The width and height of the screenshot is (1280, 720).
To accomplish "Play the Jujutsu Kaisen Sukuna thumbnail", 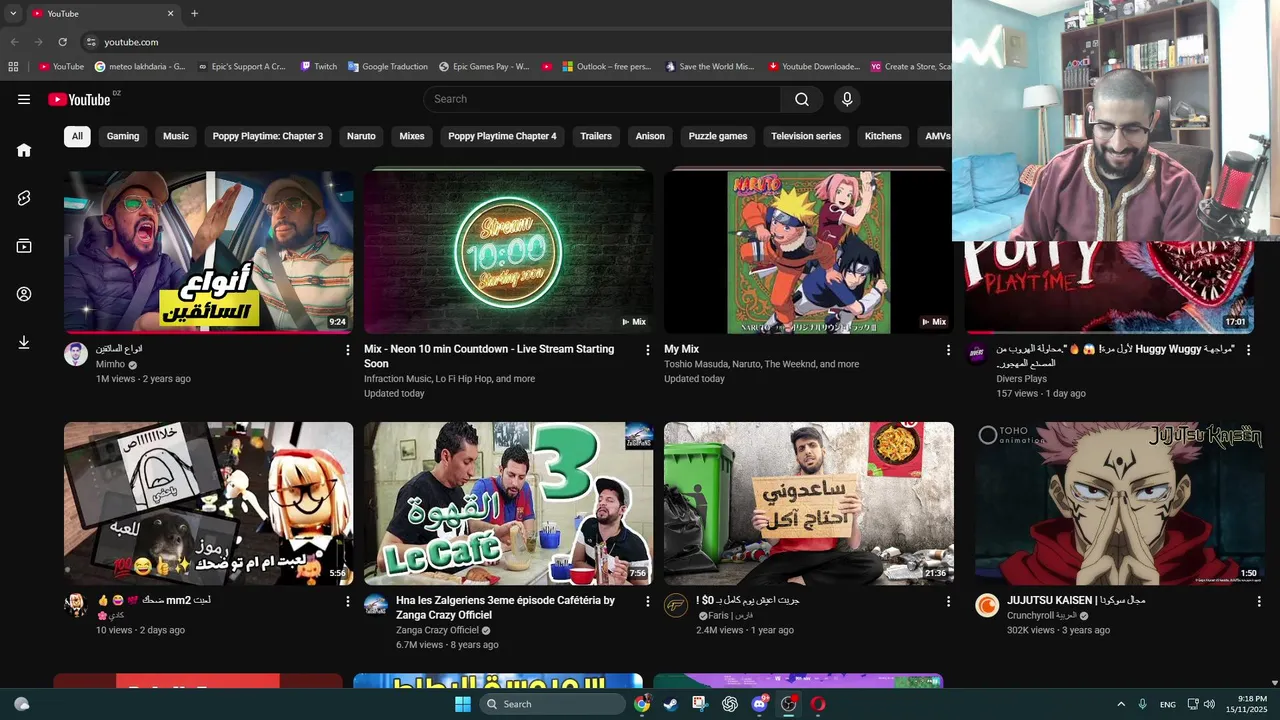I will (1119, 503).
